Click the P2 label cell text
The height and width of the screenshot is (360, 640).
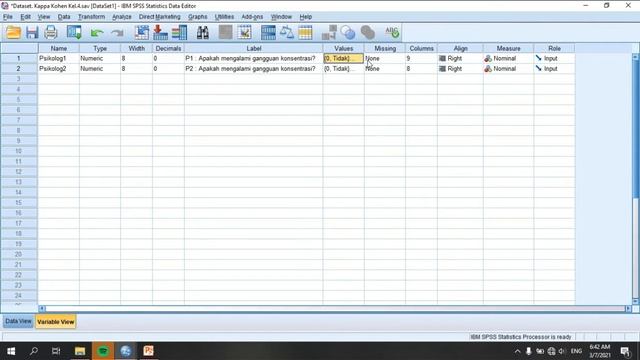pos(250,69)
